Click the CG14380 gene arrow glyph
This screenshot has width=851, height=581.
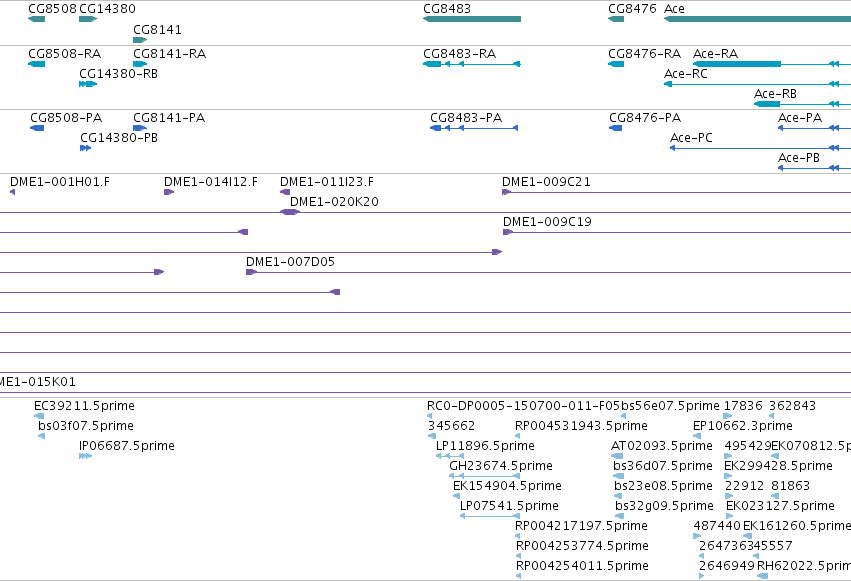[x=88, y=19]
